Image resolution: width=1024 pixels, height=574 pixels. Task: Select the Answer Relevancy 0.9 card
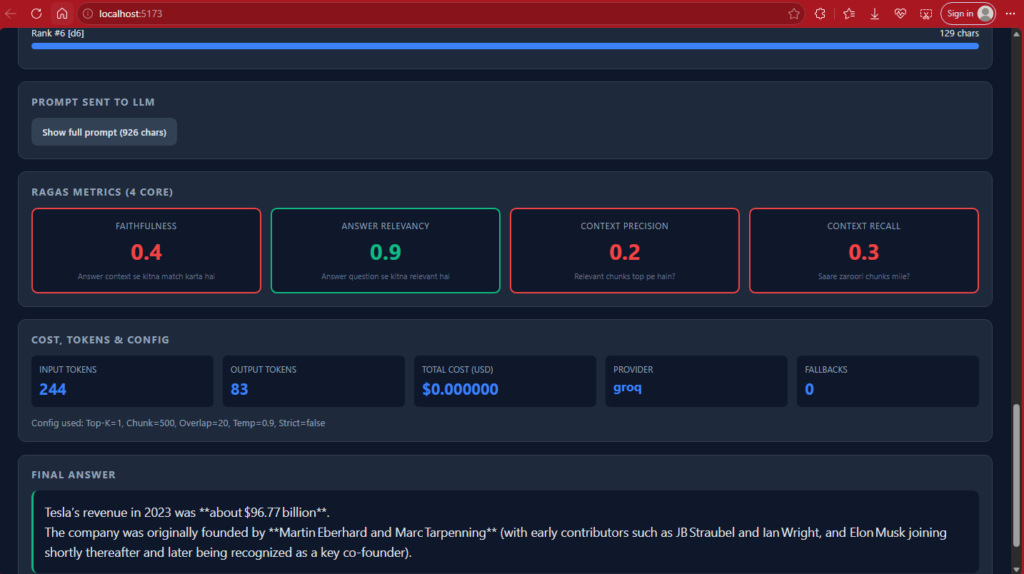(x=385, y=251)
